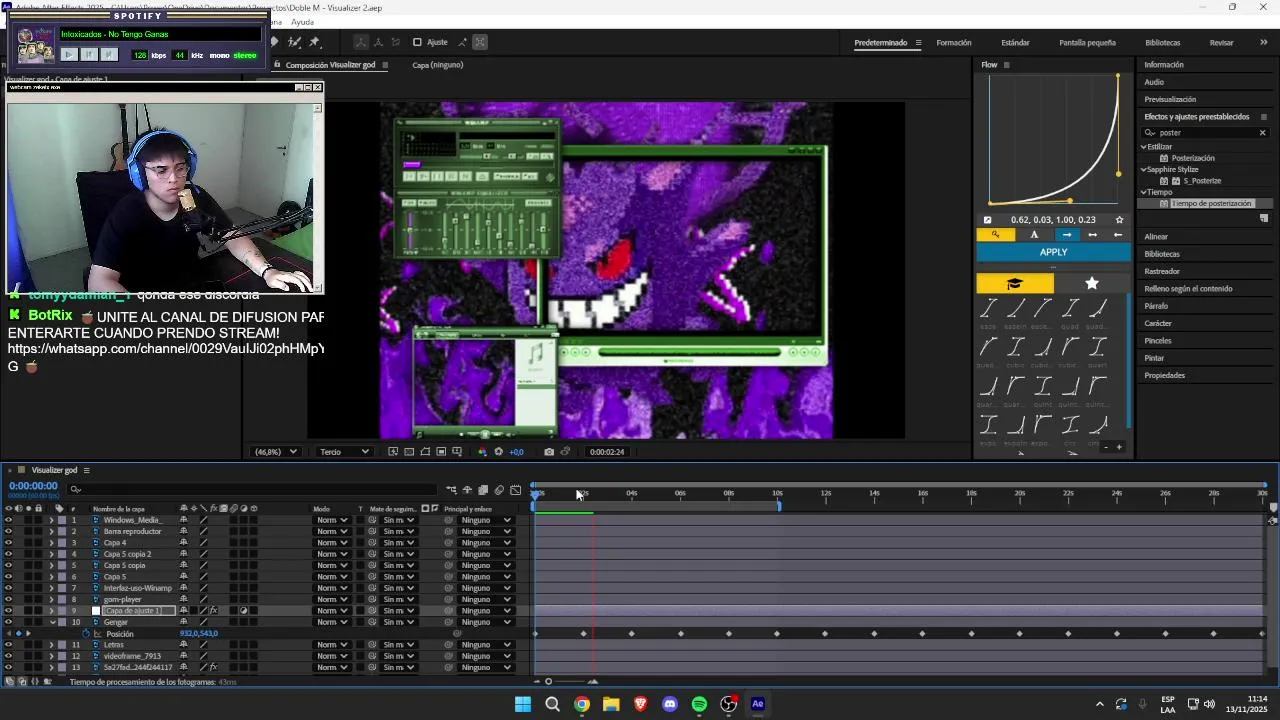Take snapshot with camera icon in viewer

pyautogui.click(x=549, y=452)
